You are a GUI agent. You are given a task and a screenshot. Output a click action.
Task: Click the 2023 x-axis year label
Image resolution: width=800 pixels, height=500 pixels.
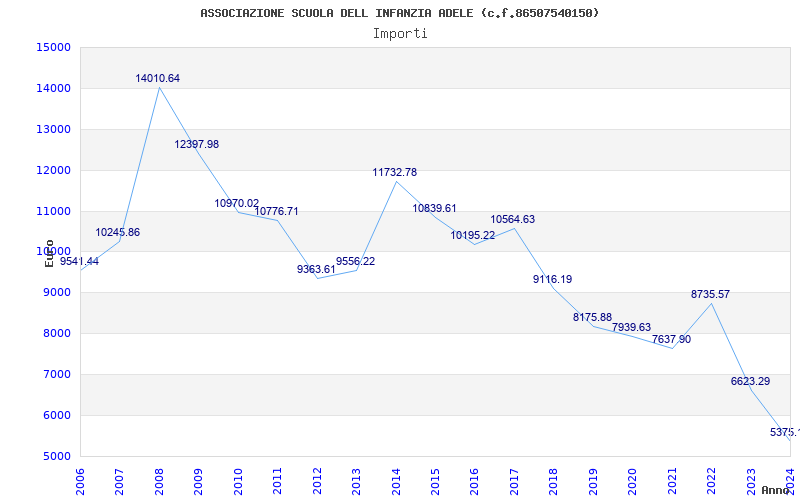[x=752, y=482]
